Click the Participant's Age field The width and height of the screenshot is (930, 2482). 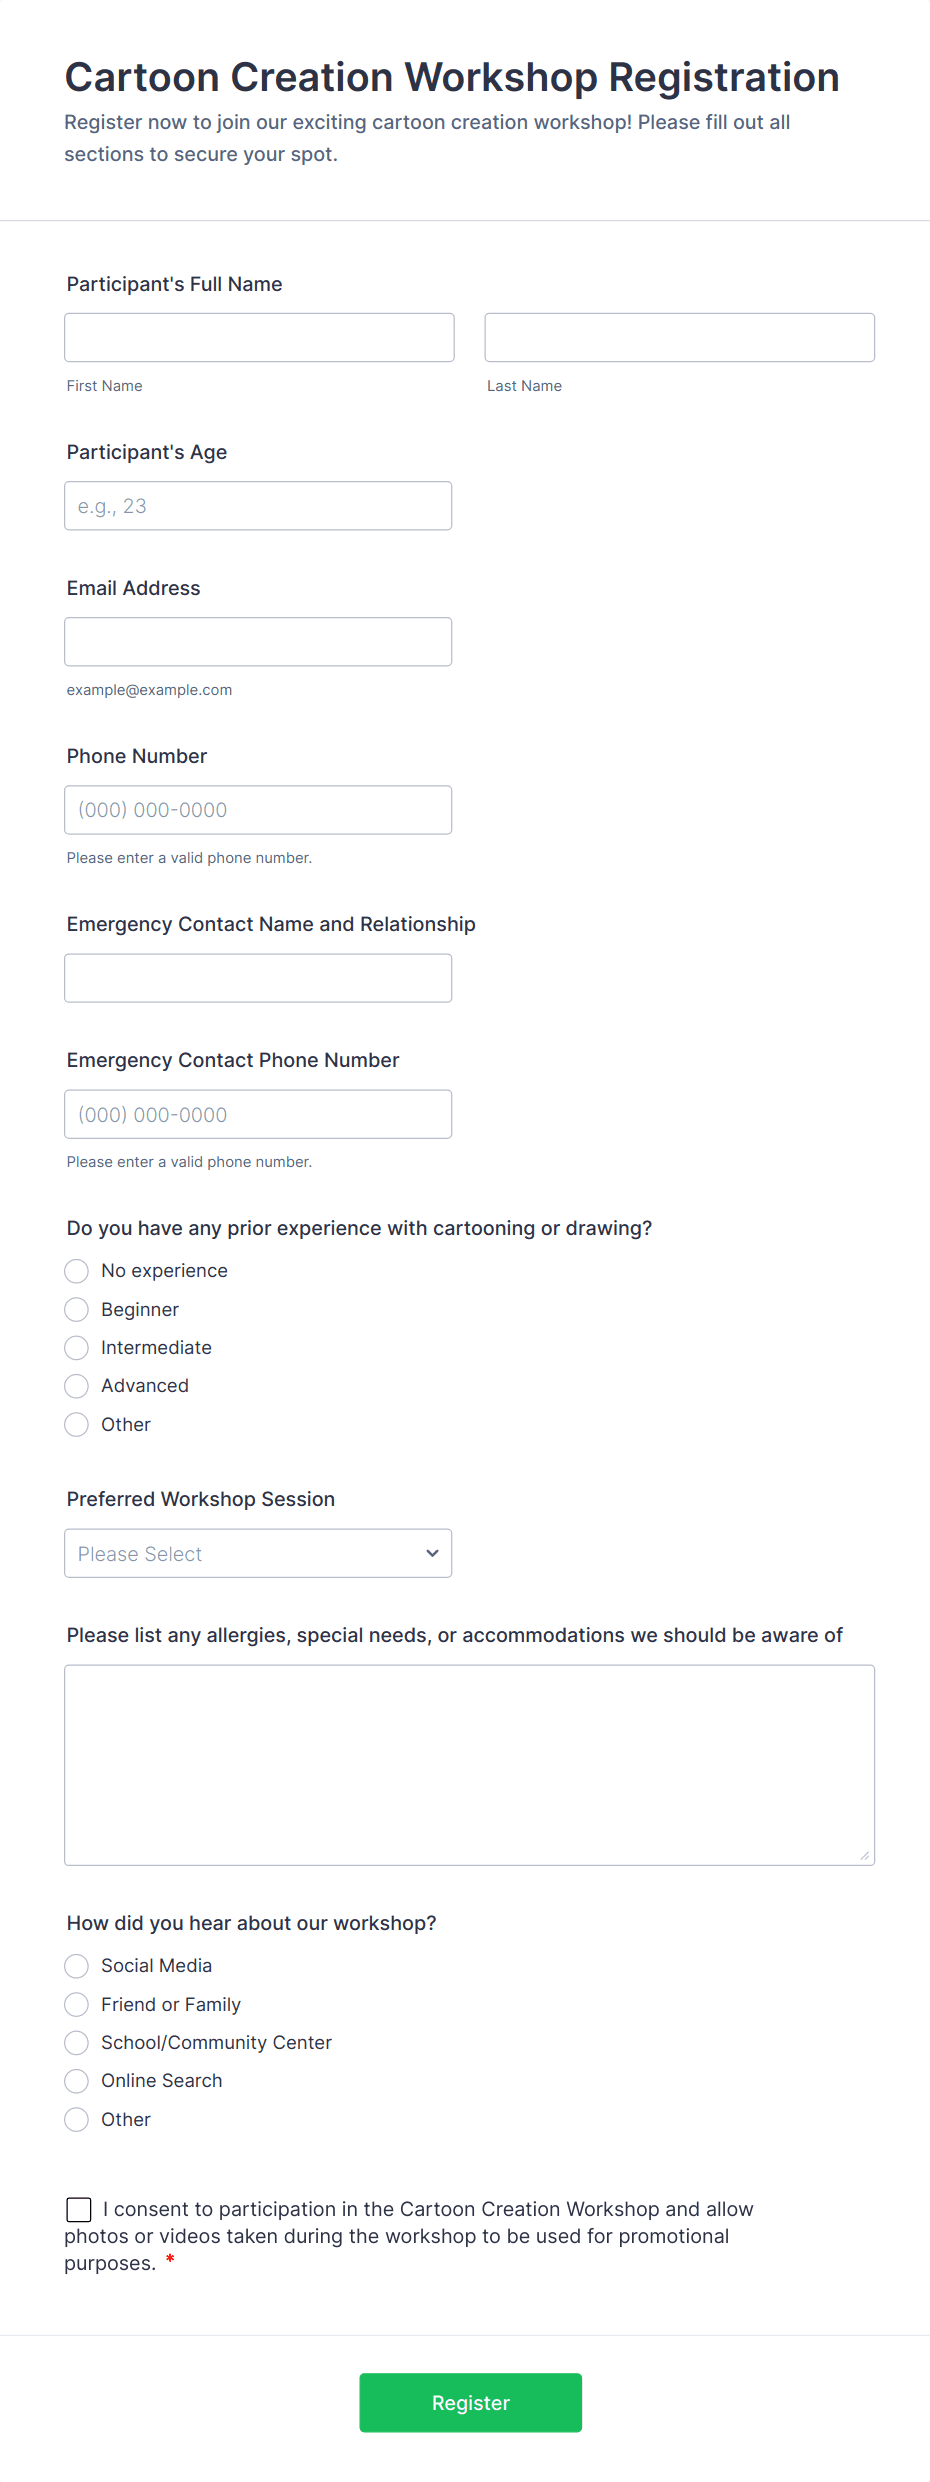pos(257,505)
